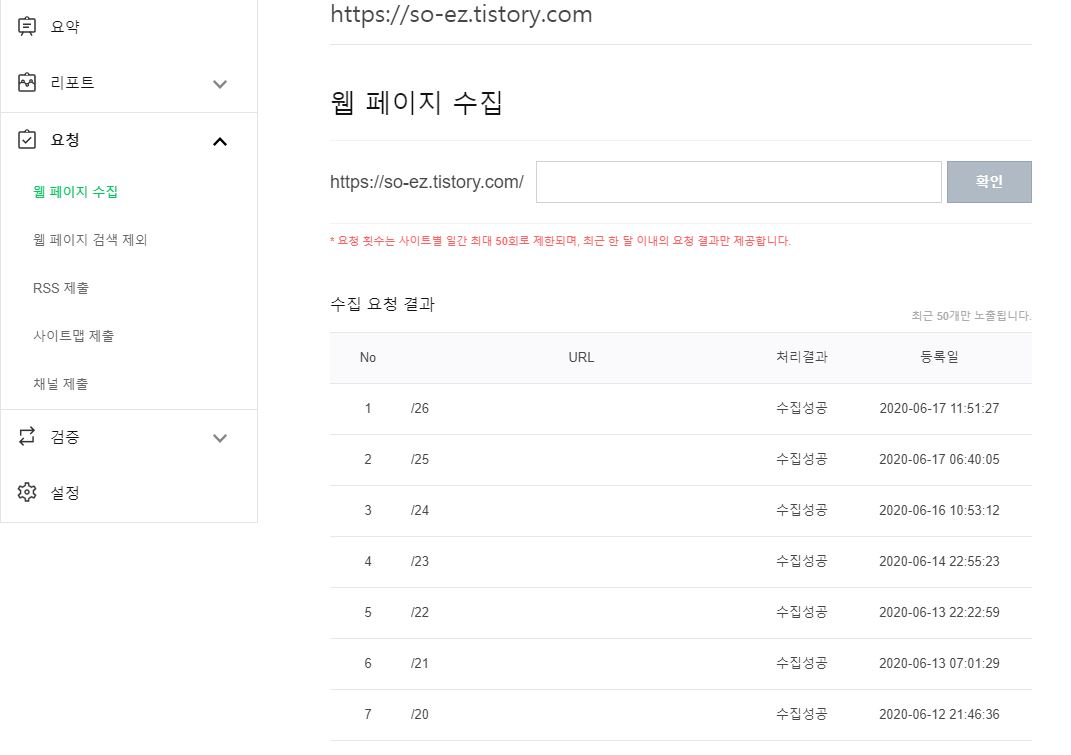Screen dimensions: 1071x755
Task: Click the 리포트 report chart icon
Action: [x=27, y=83]
